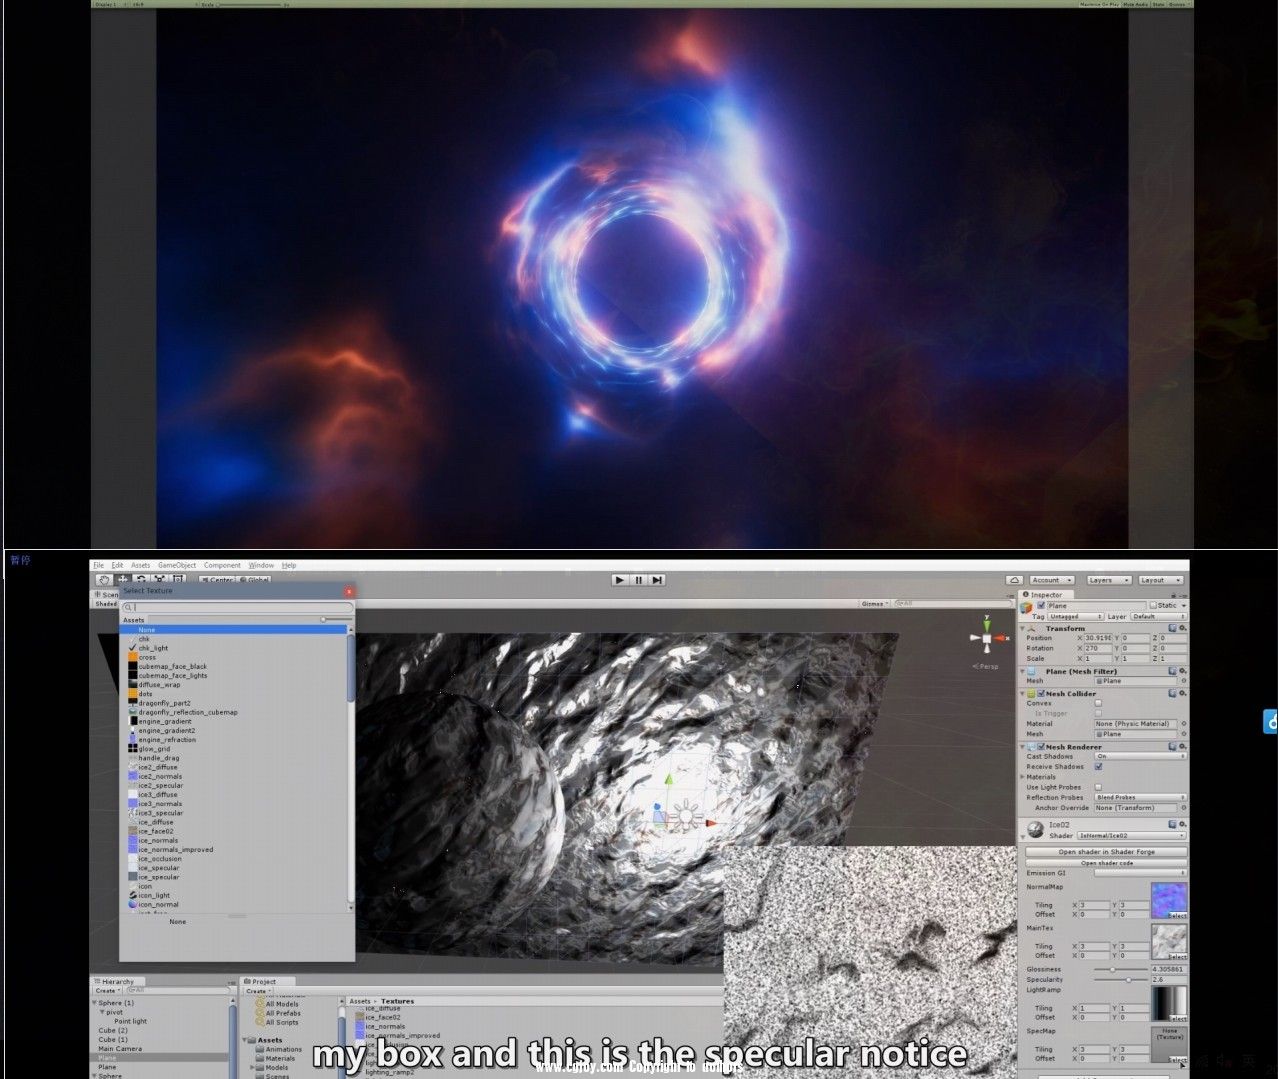
Task: Open the Layers dropdown
Action: [x=1108, y=580]
